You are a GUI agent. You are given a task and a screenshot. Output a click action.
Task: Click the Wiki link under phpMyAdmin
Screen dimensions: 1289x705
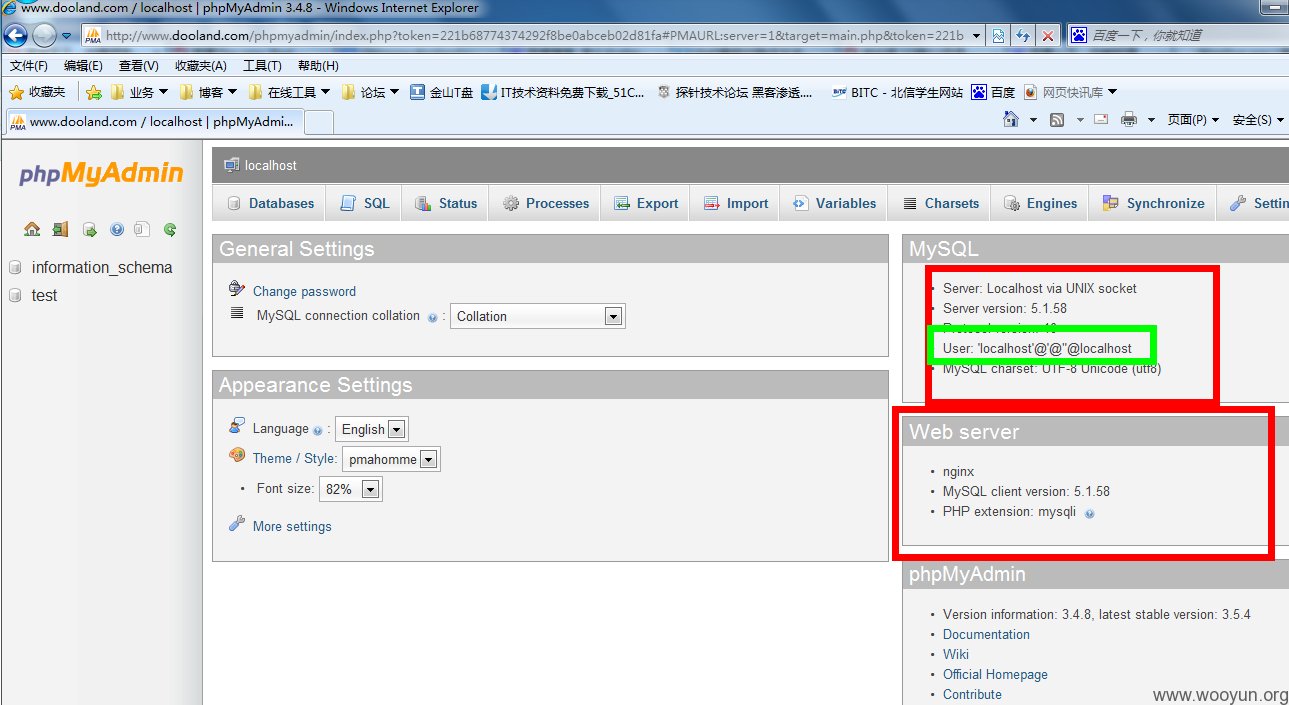click(x=956, y=655)
